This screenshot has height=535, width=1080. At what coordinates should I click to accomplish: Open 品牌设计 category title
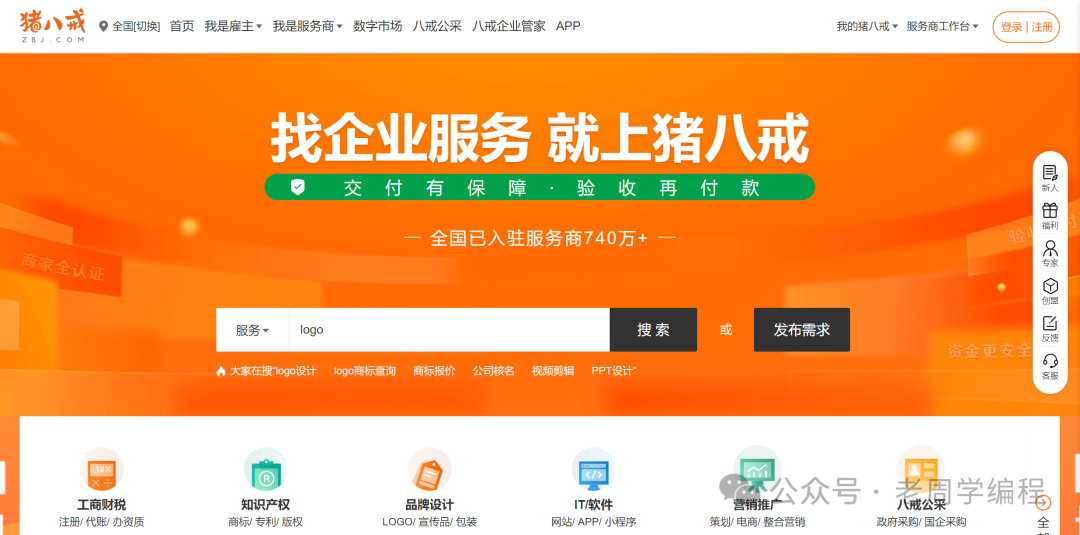(429, 505)
